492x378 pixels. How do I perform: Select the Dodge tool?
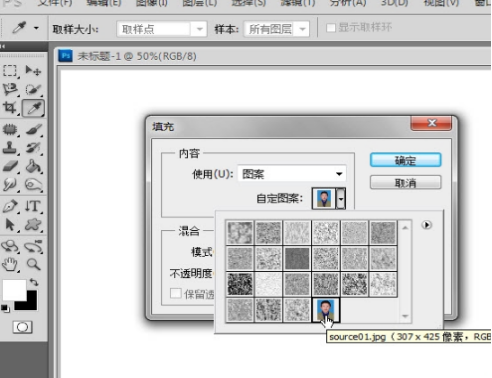click(x=10, y=184)
